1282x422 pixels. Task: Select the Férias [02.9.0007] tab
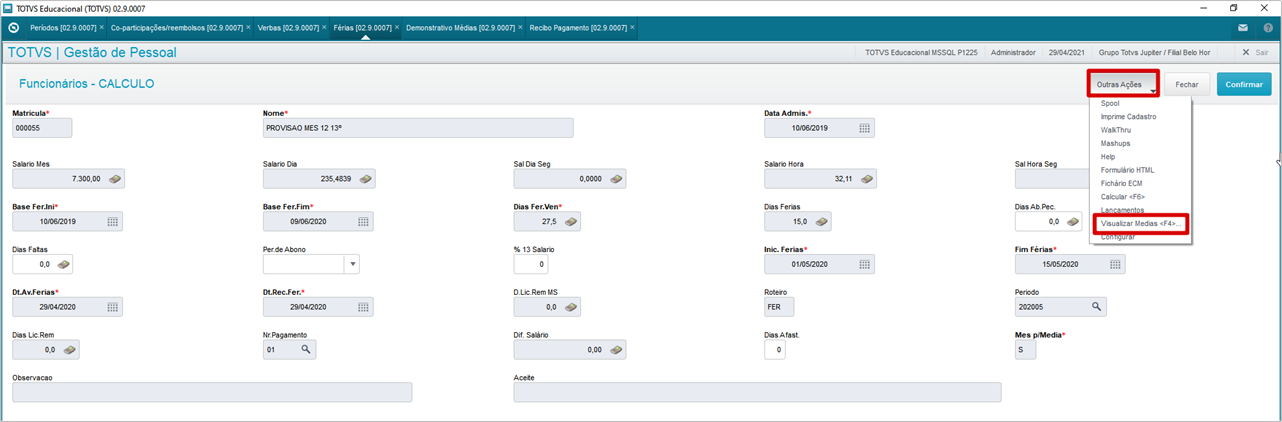tap(362, 28)
